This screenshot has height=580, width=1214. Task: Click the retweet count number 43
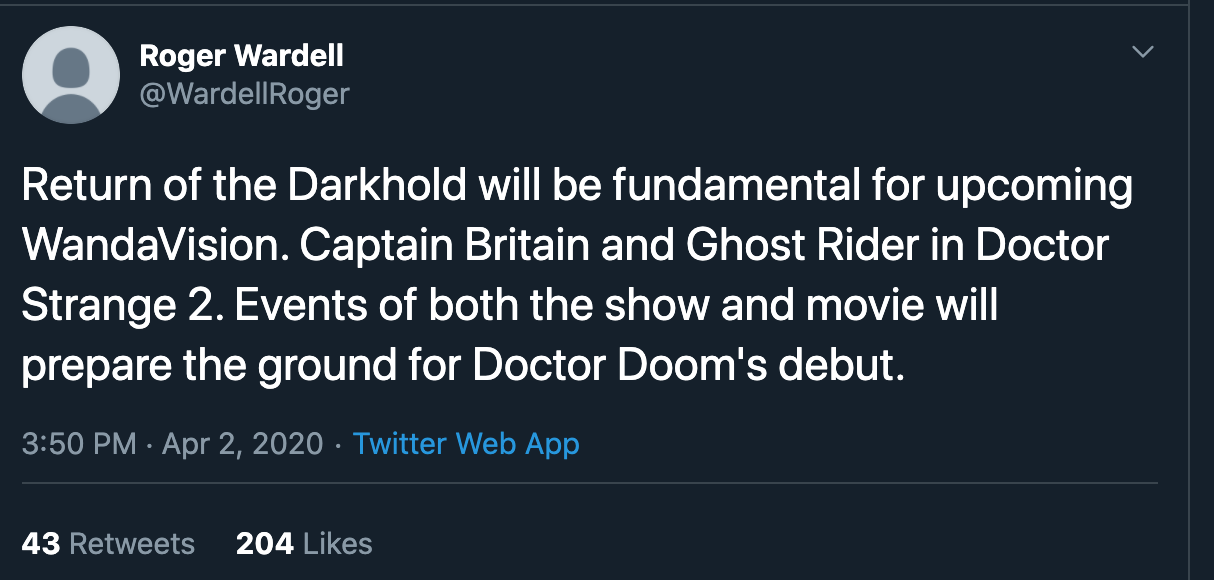pos(40,544)
